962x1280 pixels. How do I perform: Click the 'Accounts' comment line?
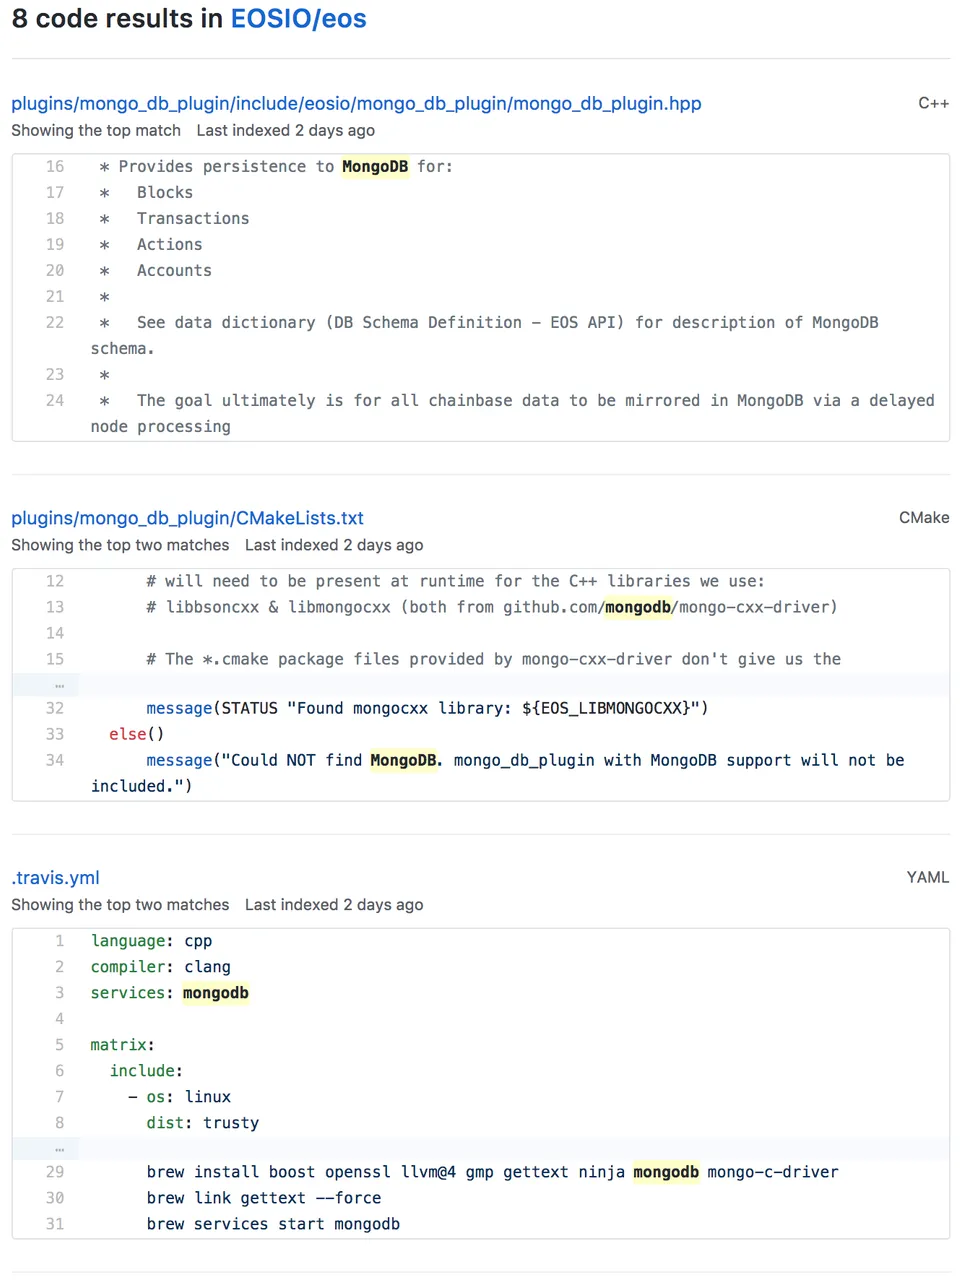click(x=174, y=271)
